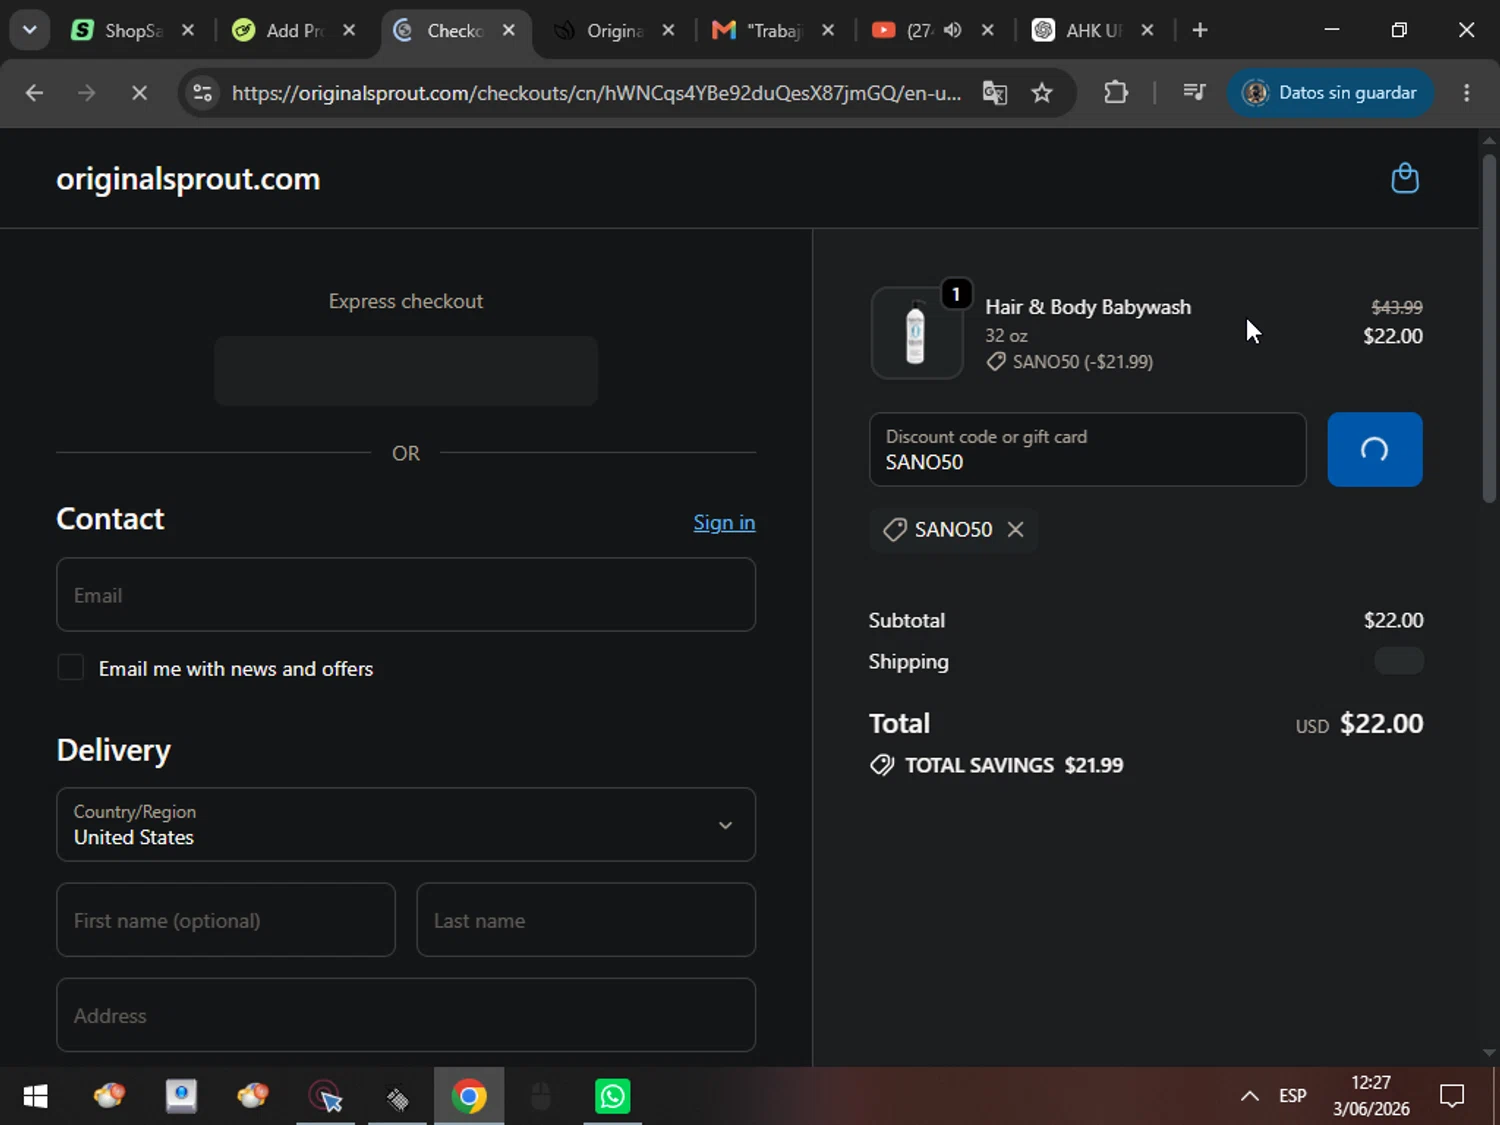Open the Chrome three-dot menu
The width and height of the screenshot is (1500, 1125).
pyautogui.click(x=1467, y=93)
